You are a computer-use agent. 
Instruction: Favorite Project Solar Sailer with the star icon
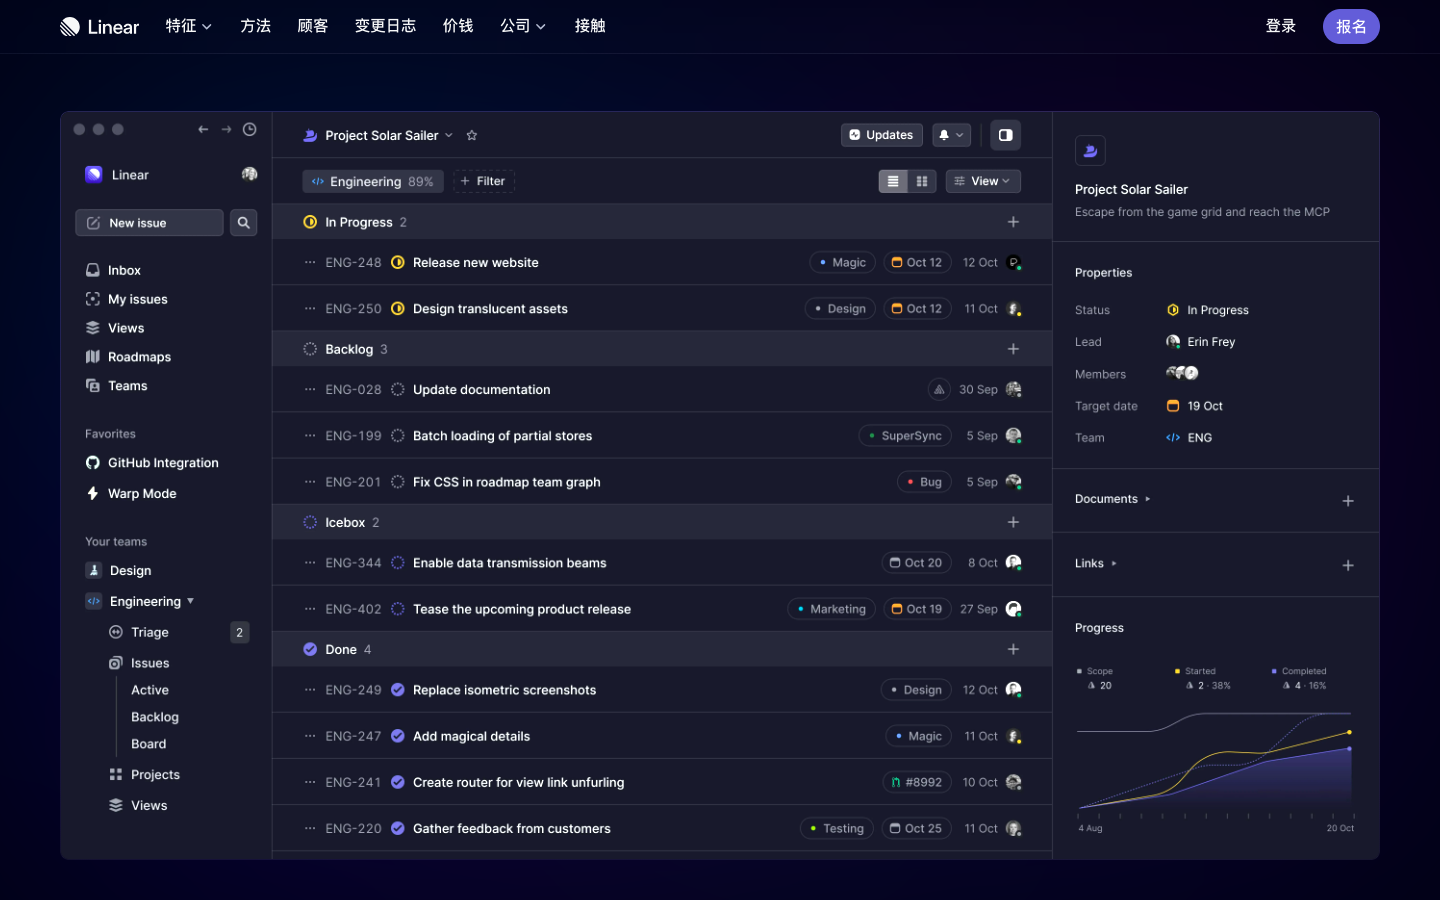point(472,135)
